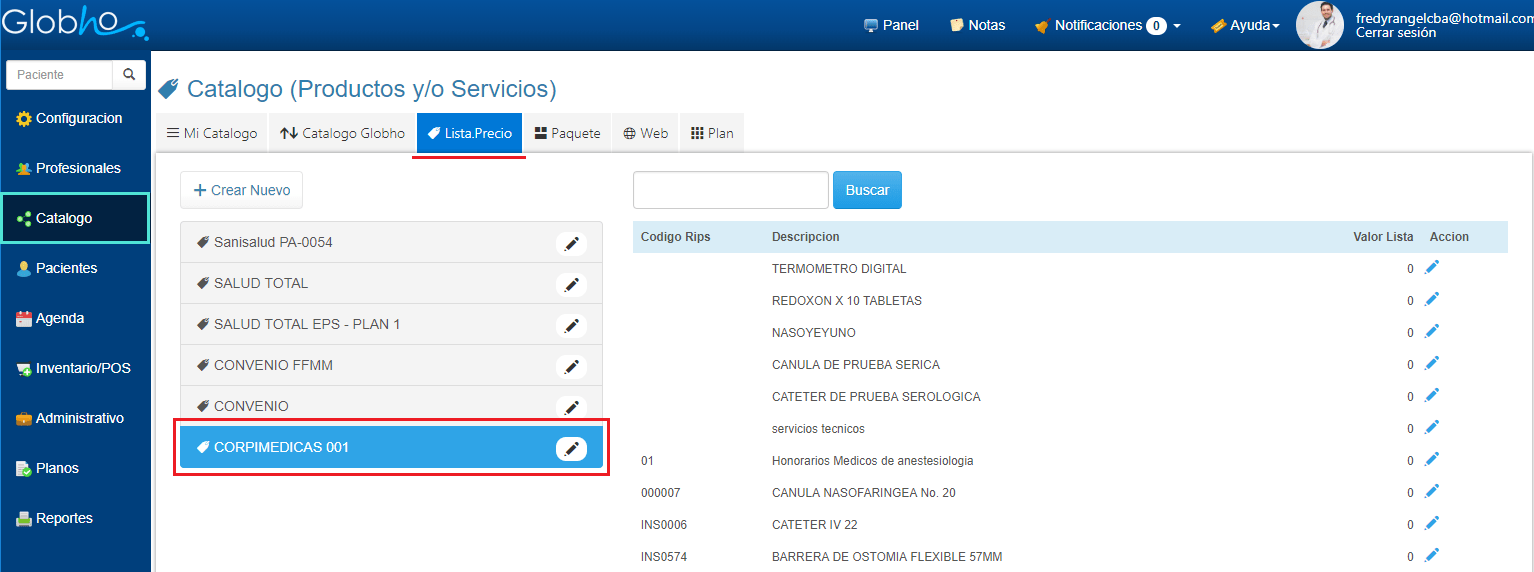Open Catalogo in the sidebar
The width and height of the screenshot is (1534, 572).
click(x=76, y=218)
